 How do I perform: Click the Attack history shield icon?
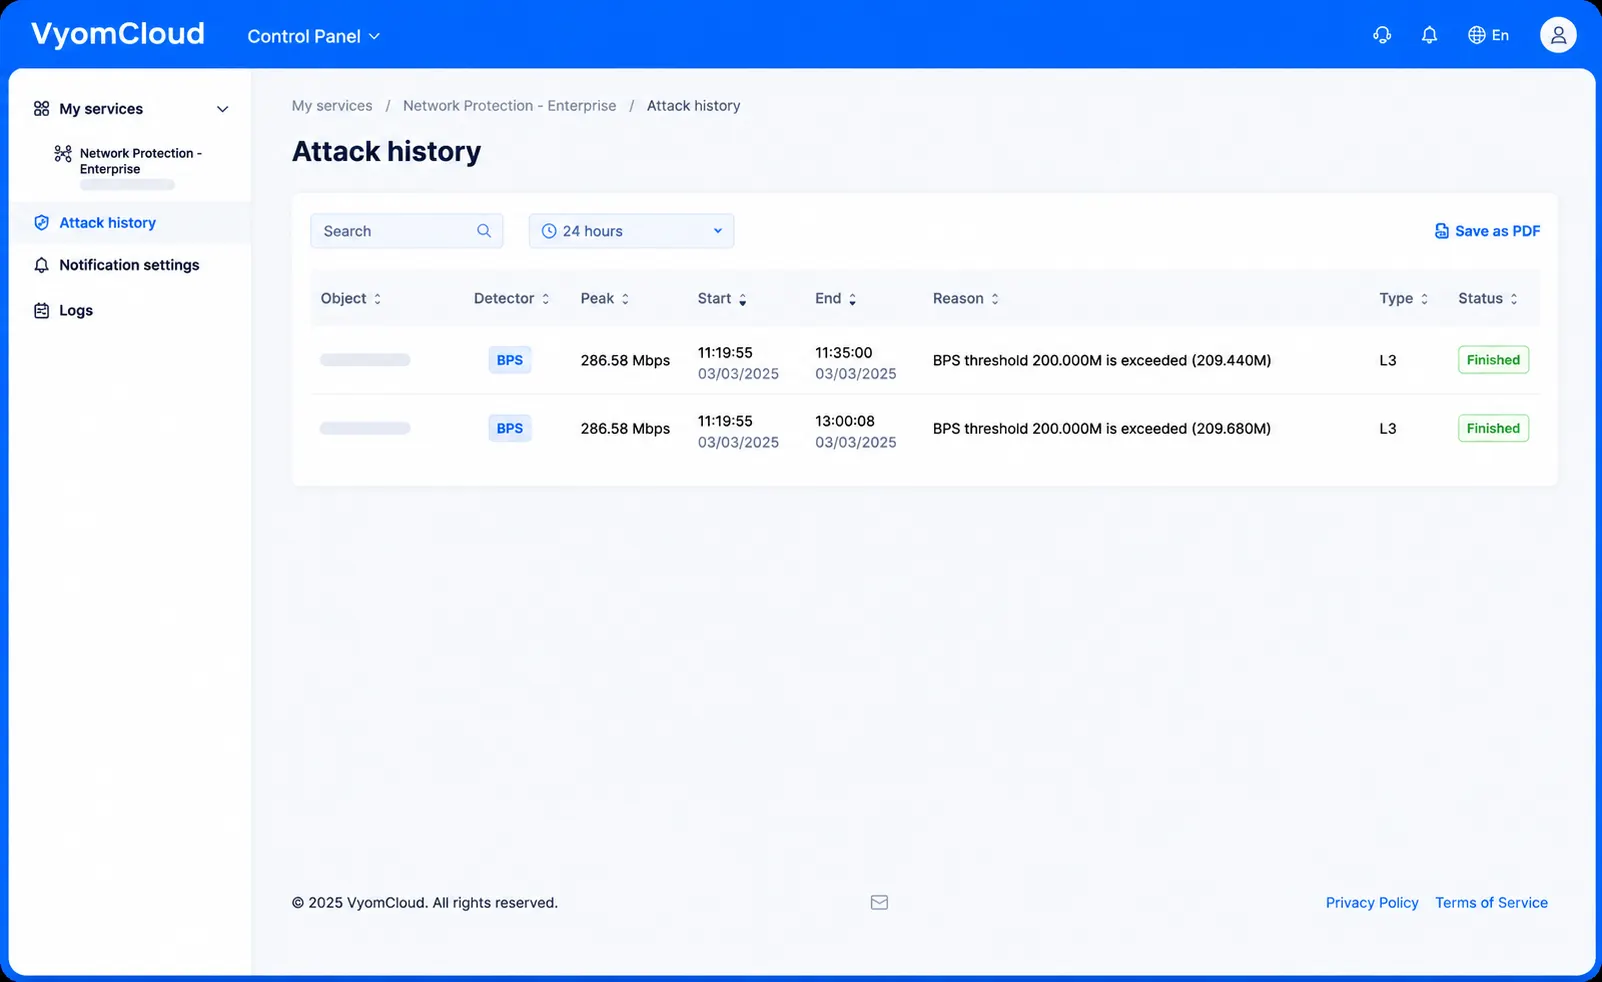pyautogui.click(x=41, y=223)
